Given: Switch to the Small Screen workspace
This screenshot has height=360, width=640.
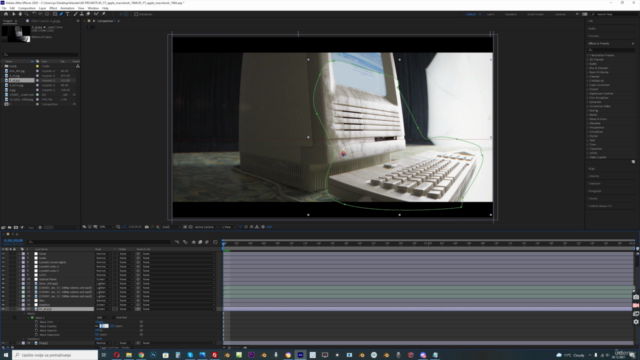Looking at the screenshot, I should coord(535,14).
